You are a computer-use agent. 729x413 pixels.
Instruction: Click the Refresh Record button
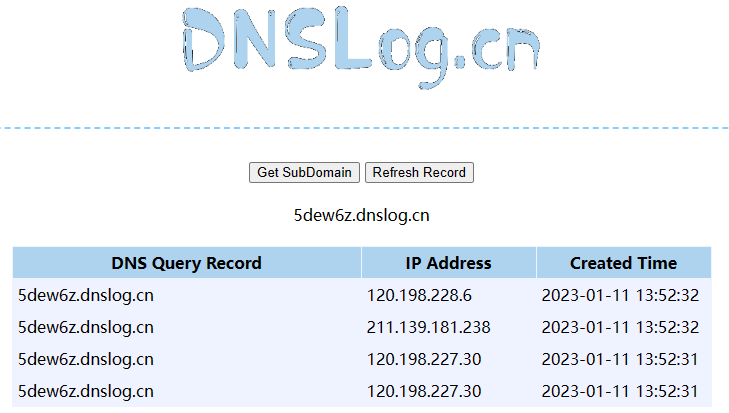(x=419, y=173)
